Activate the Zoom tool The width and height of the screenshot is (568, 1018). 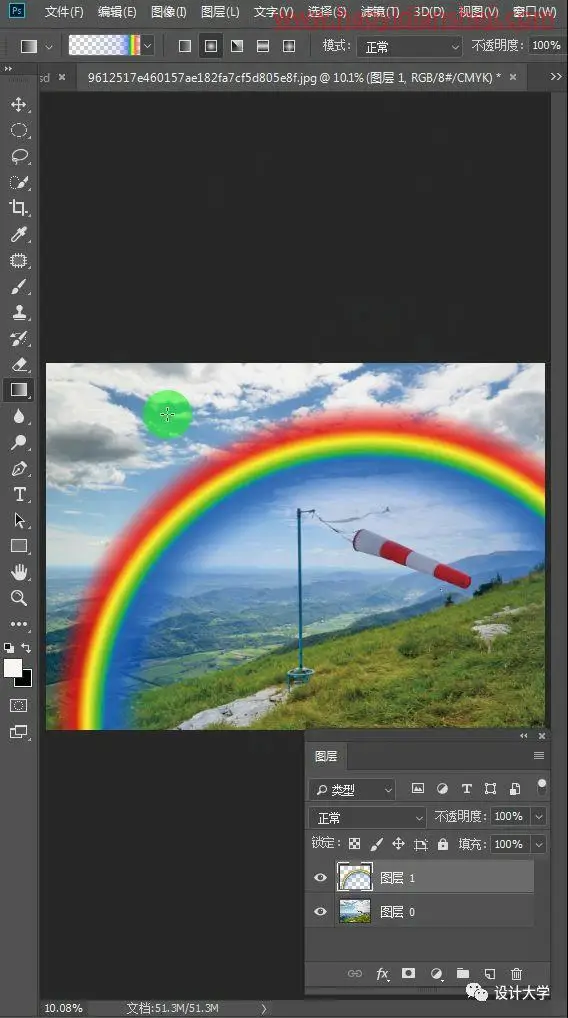(x=19, y=598)
